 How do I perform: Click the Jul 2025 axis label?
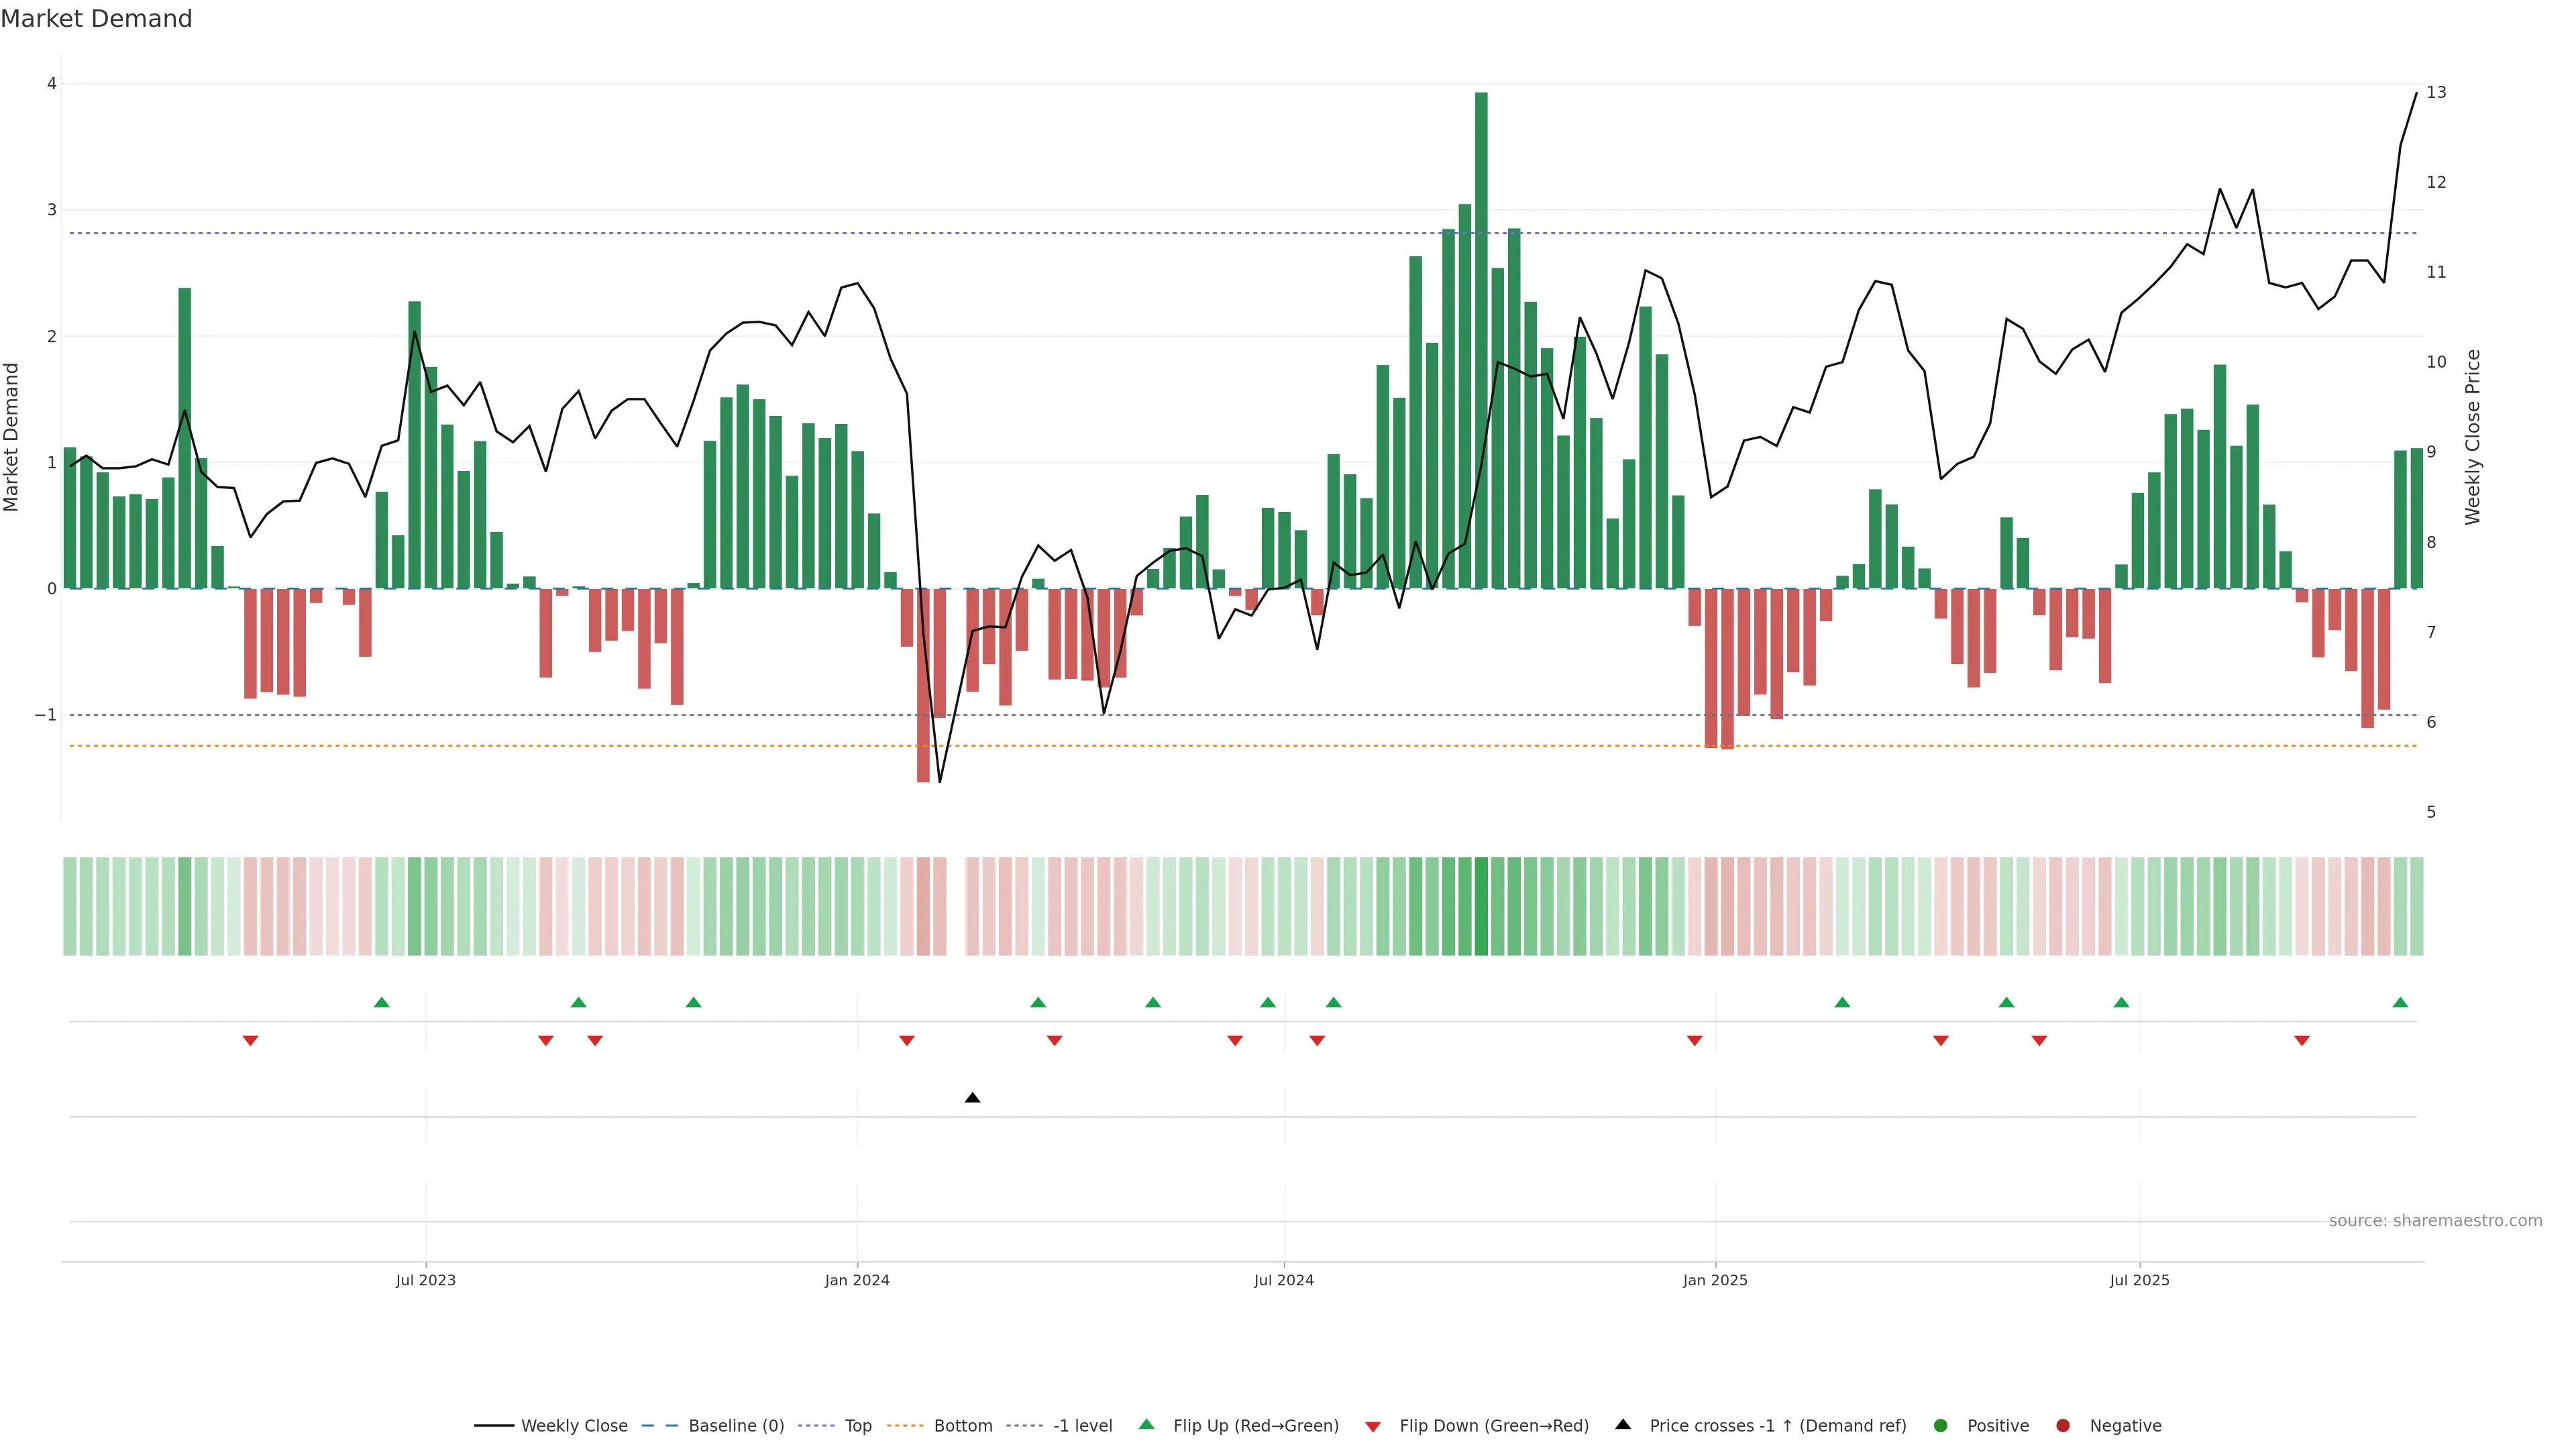pyautogui.click(x=2139, y=1280)
